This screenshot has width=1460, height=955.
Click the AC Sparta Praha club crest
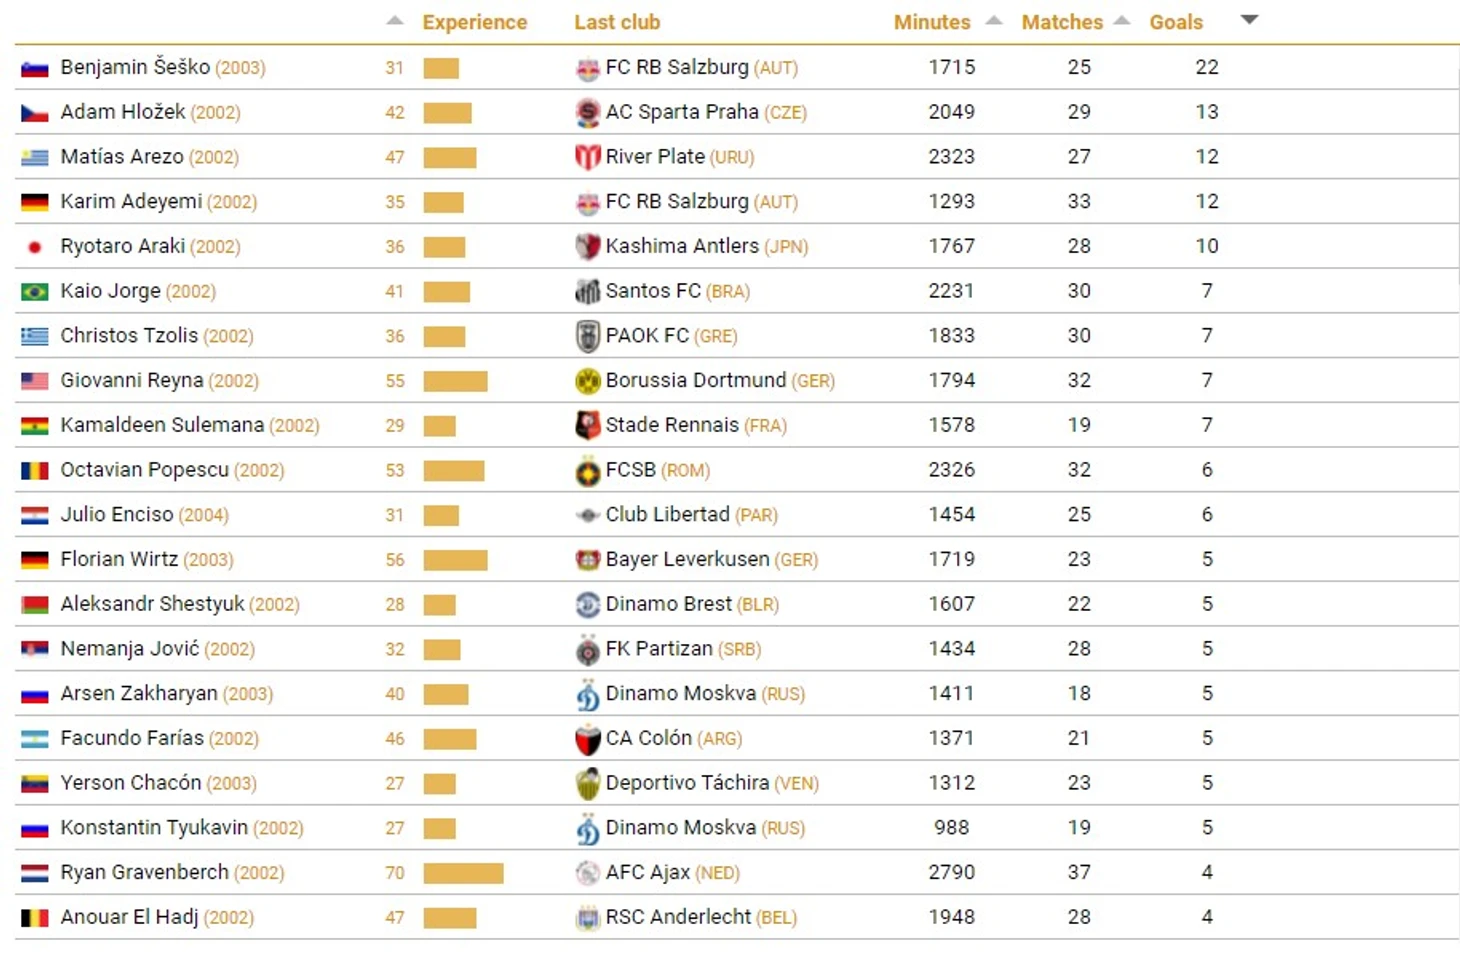click(587, 113)
